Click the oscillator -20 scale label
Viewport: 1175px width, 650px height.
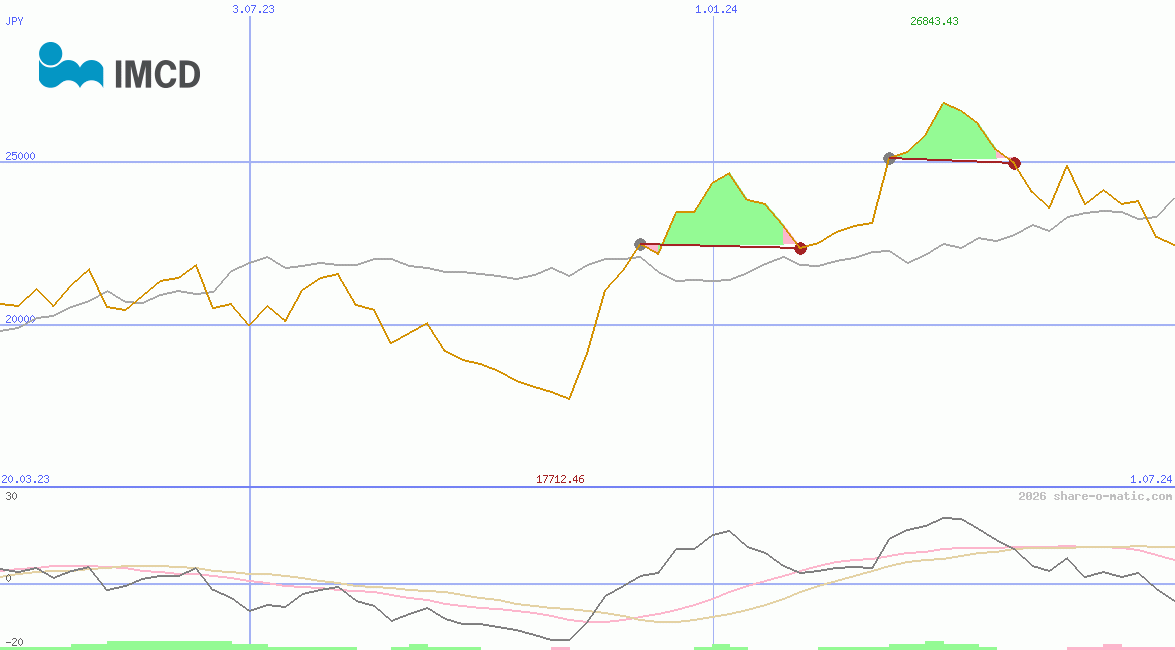(12, 642)
